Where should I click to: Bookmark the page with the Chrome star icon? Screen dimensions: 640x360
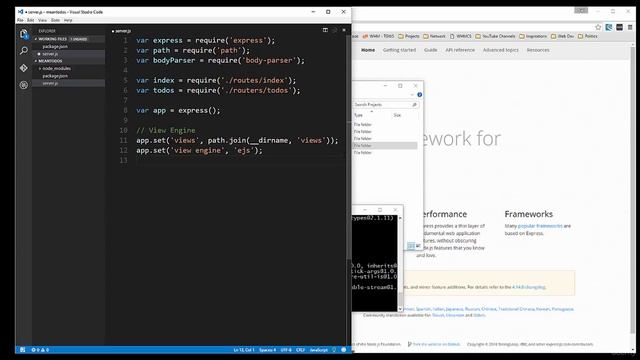(598, 27)
